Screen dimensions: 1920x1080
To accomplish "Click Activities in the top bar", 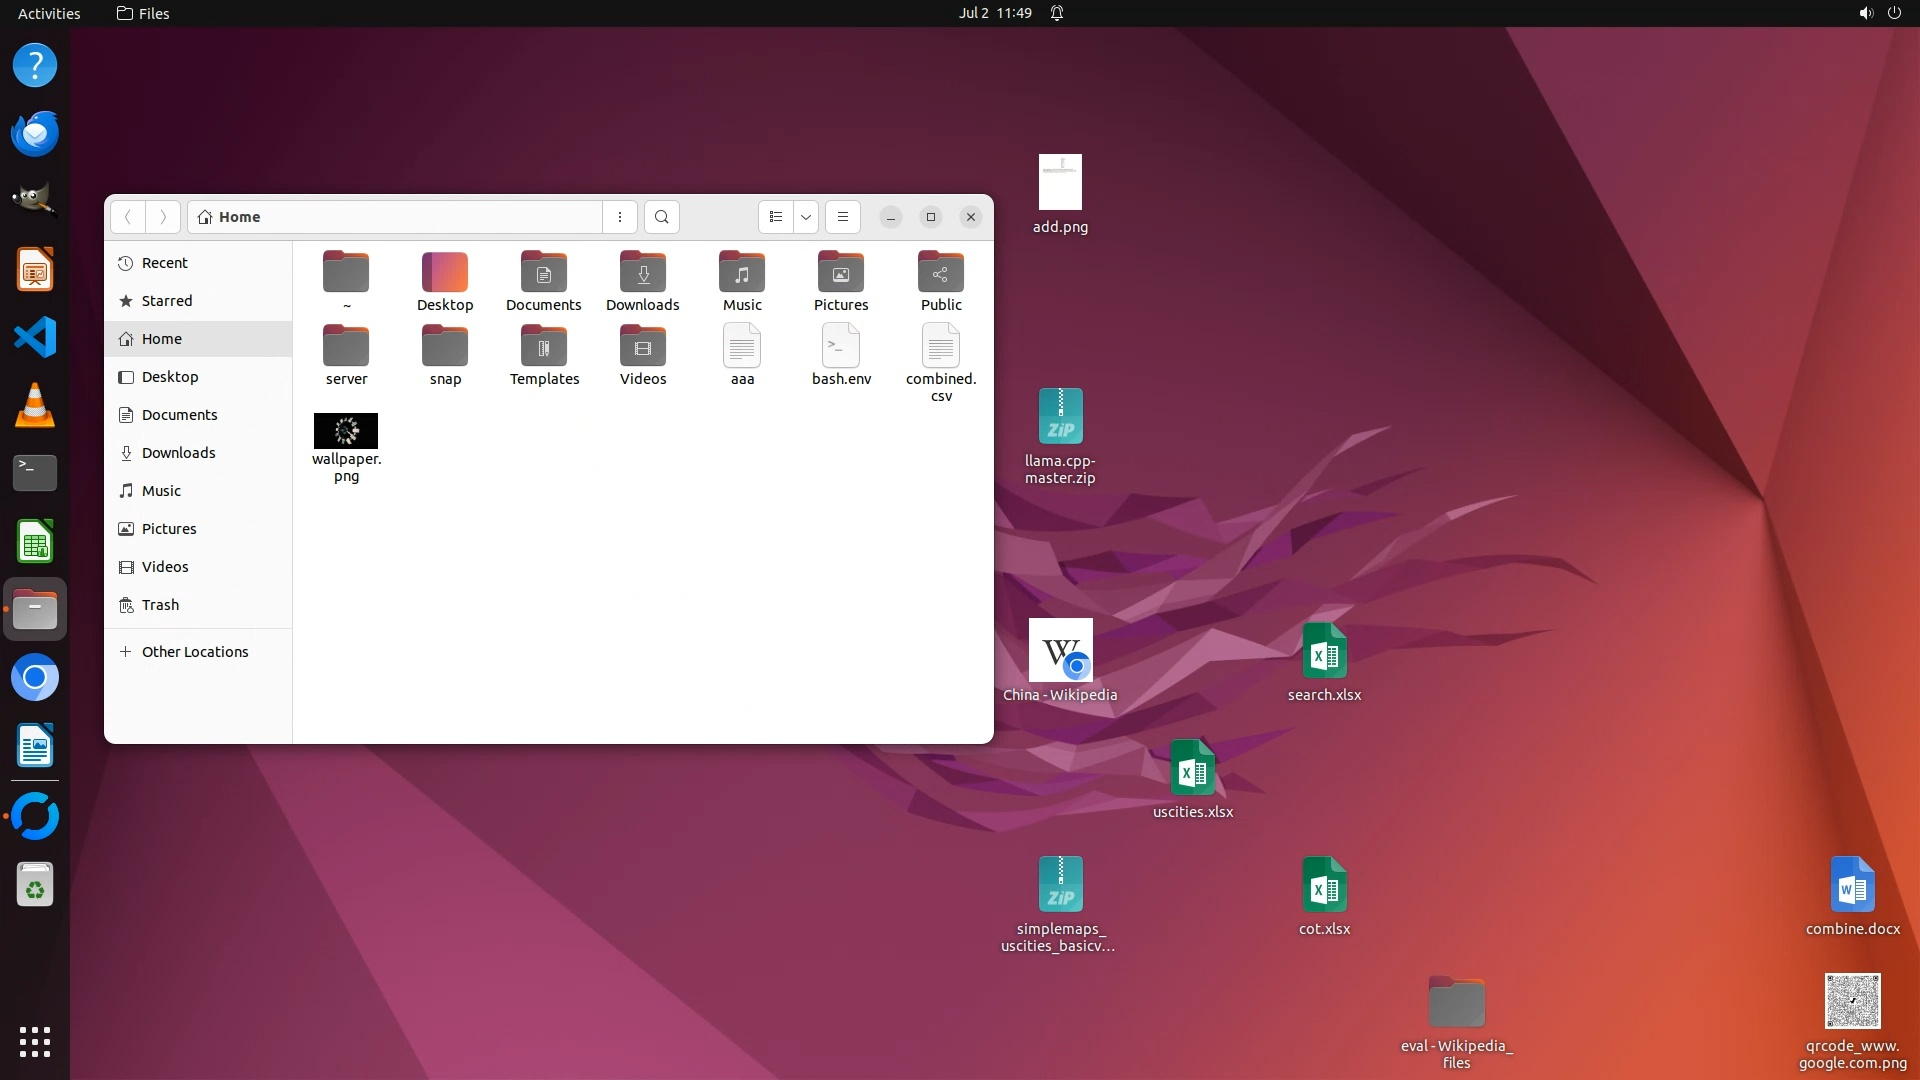I will (49, 13).
